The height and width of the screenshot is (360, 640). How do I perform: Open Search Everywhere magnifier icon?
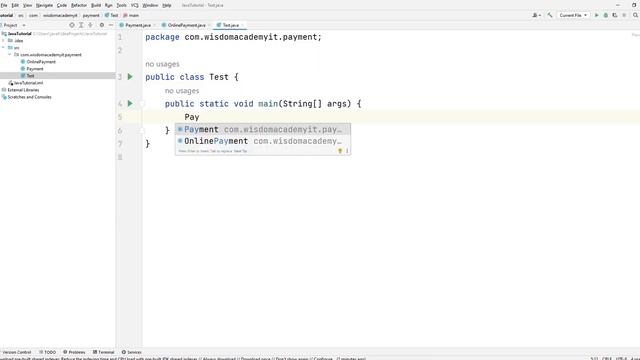pos(636,15)
